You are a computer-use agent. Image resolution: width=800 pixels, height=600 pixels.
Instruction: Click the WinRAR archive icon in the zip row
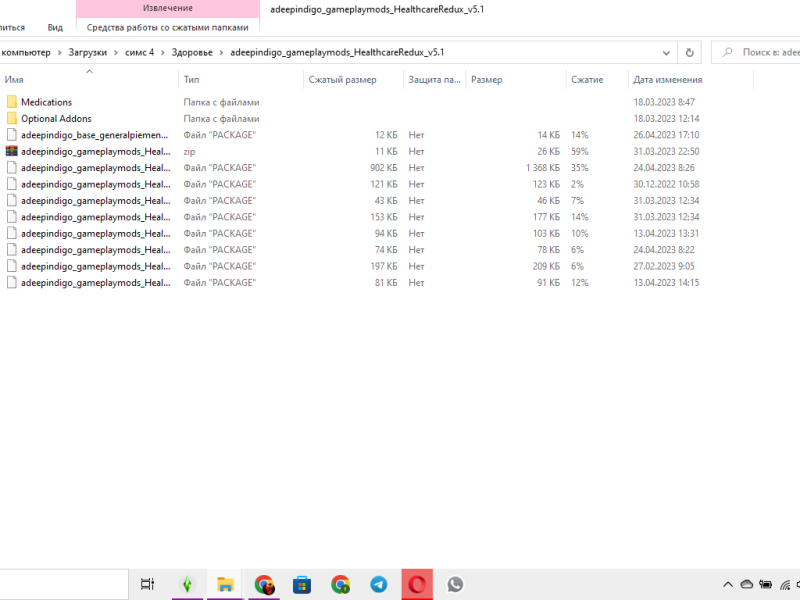coord(12,151)
